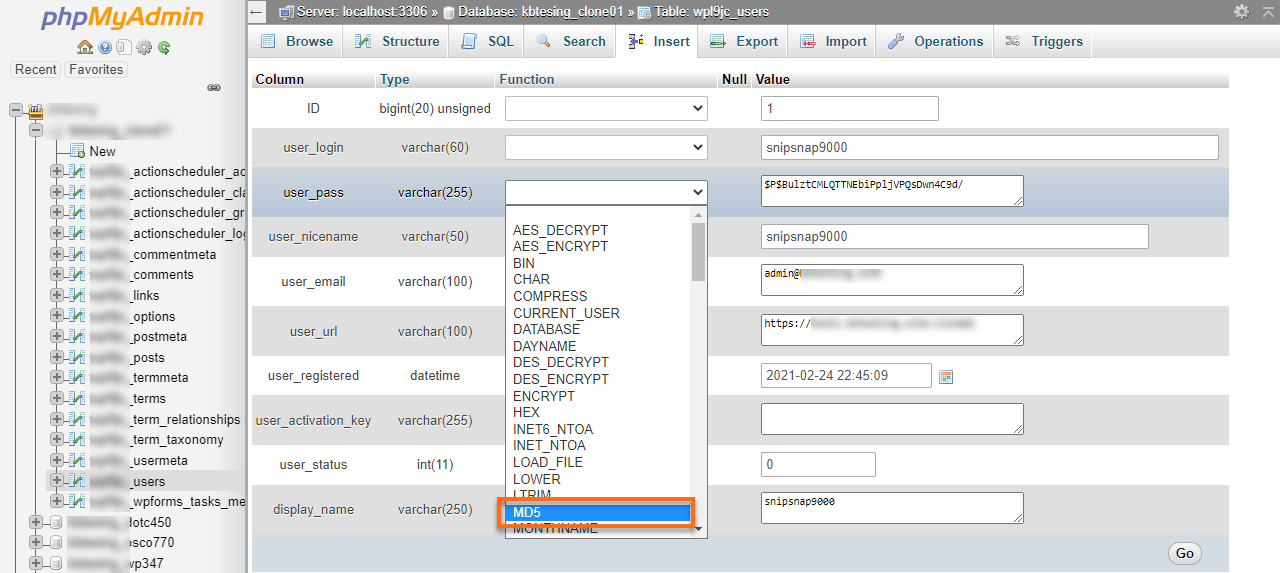Screen dimensions: 1280x573
Task: Choose the COMPRESS function option
Action: (599, 296)
